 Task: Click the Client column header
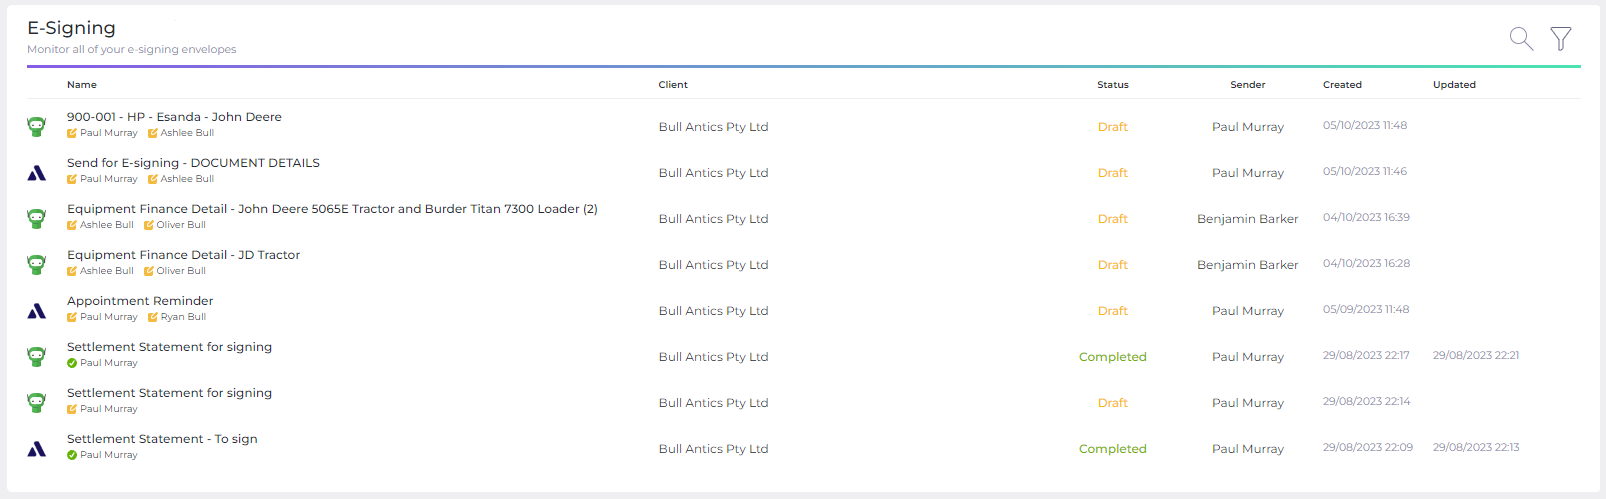point(673,85)
